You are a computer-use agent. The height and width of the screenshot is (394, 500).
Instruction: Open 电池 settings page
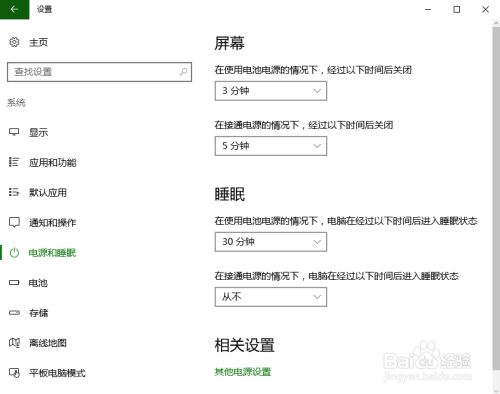coord(38,283)
